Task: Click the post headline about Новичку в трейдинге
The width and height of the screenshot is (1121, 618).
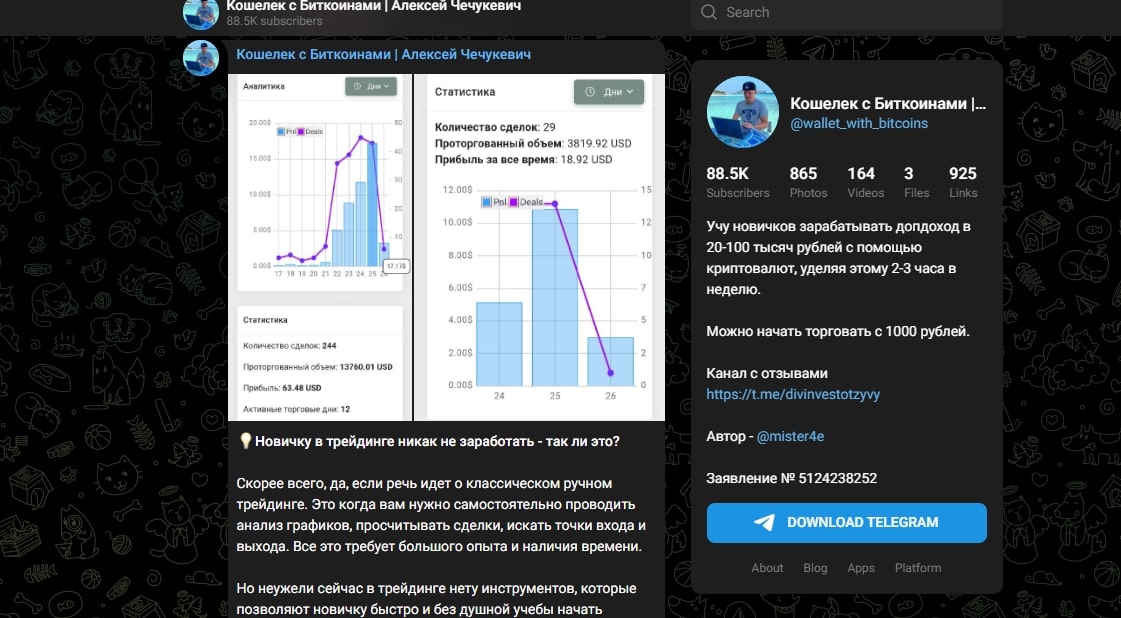Action: 437,442
